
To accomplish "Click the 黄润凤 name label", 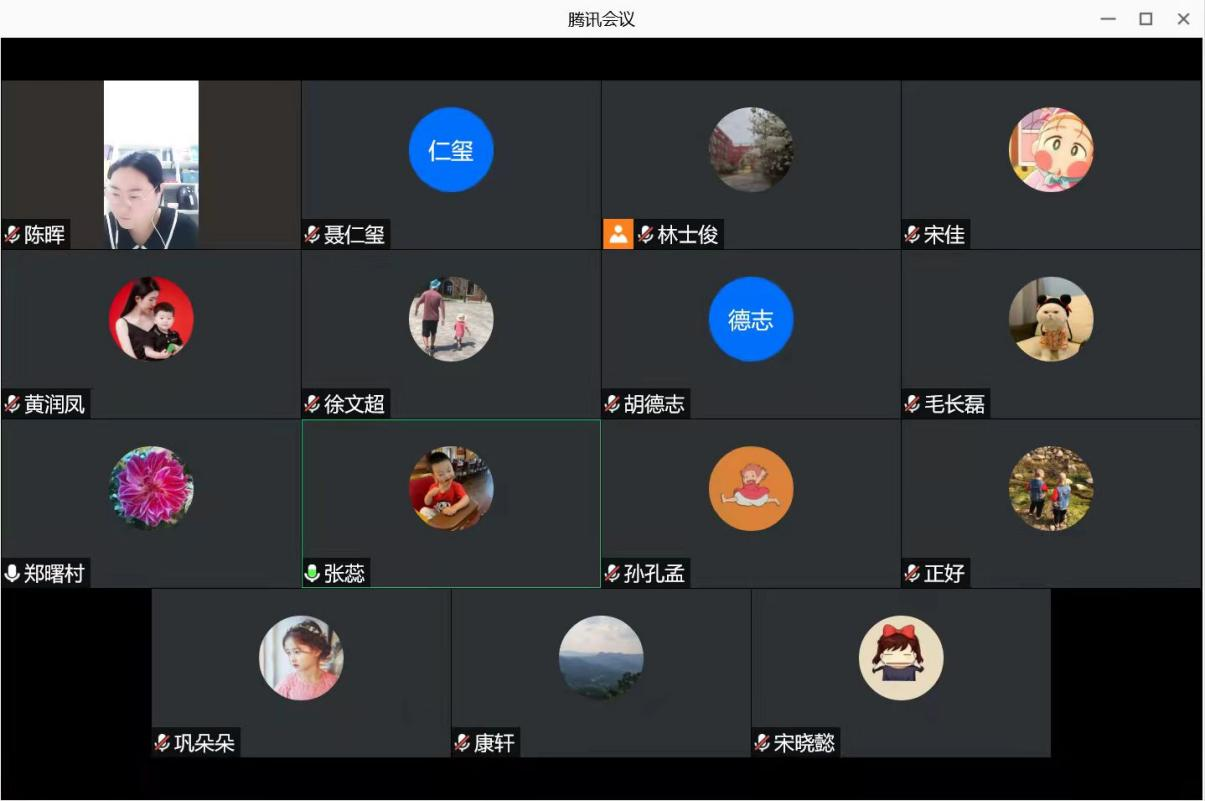I will [55, 404].
